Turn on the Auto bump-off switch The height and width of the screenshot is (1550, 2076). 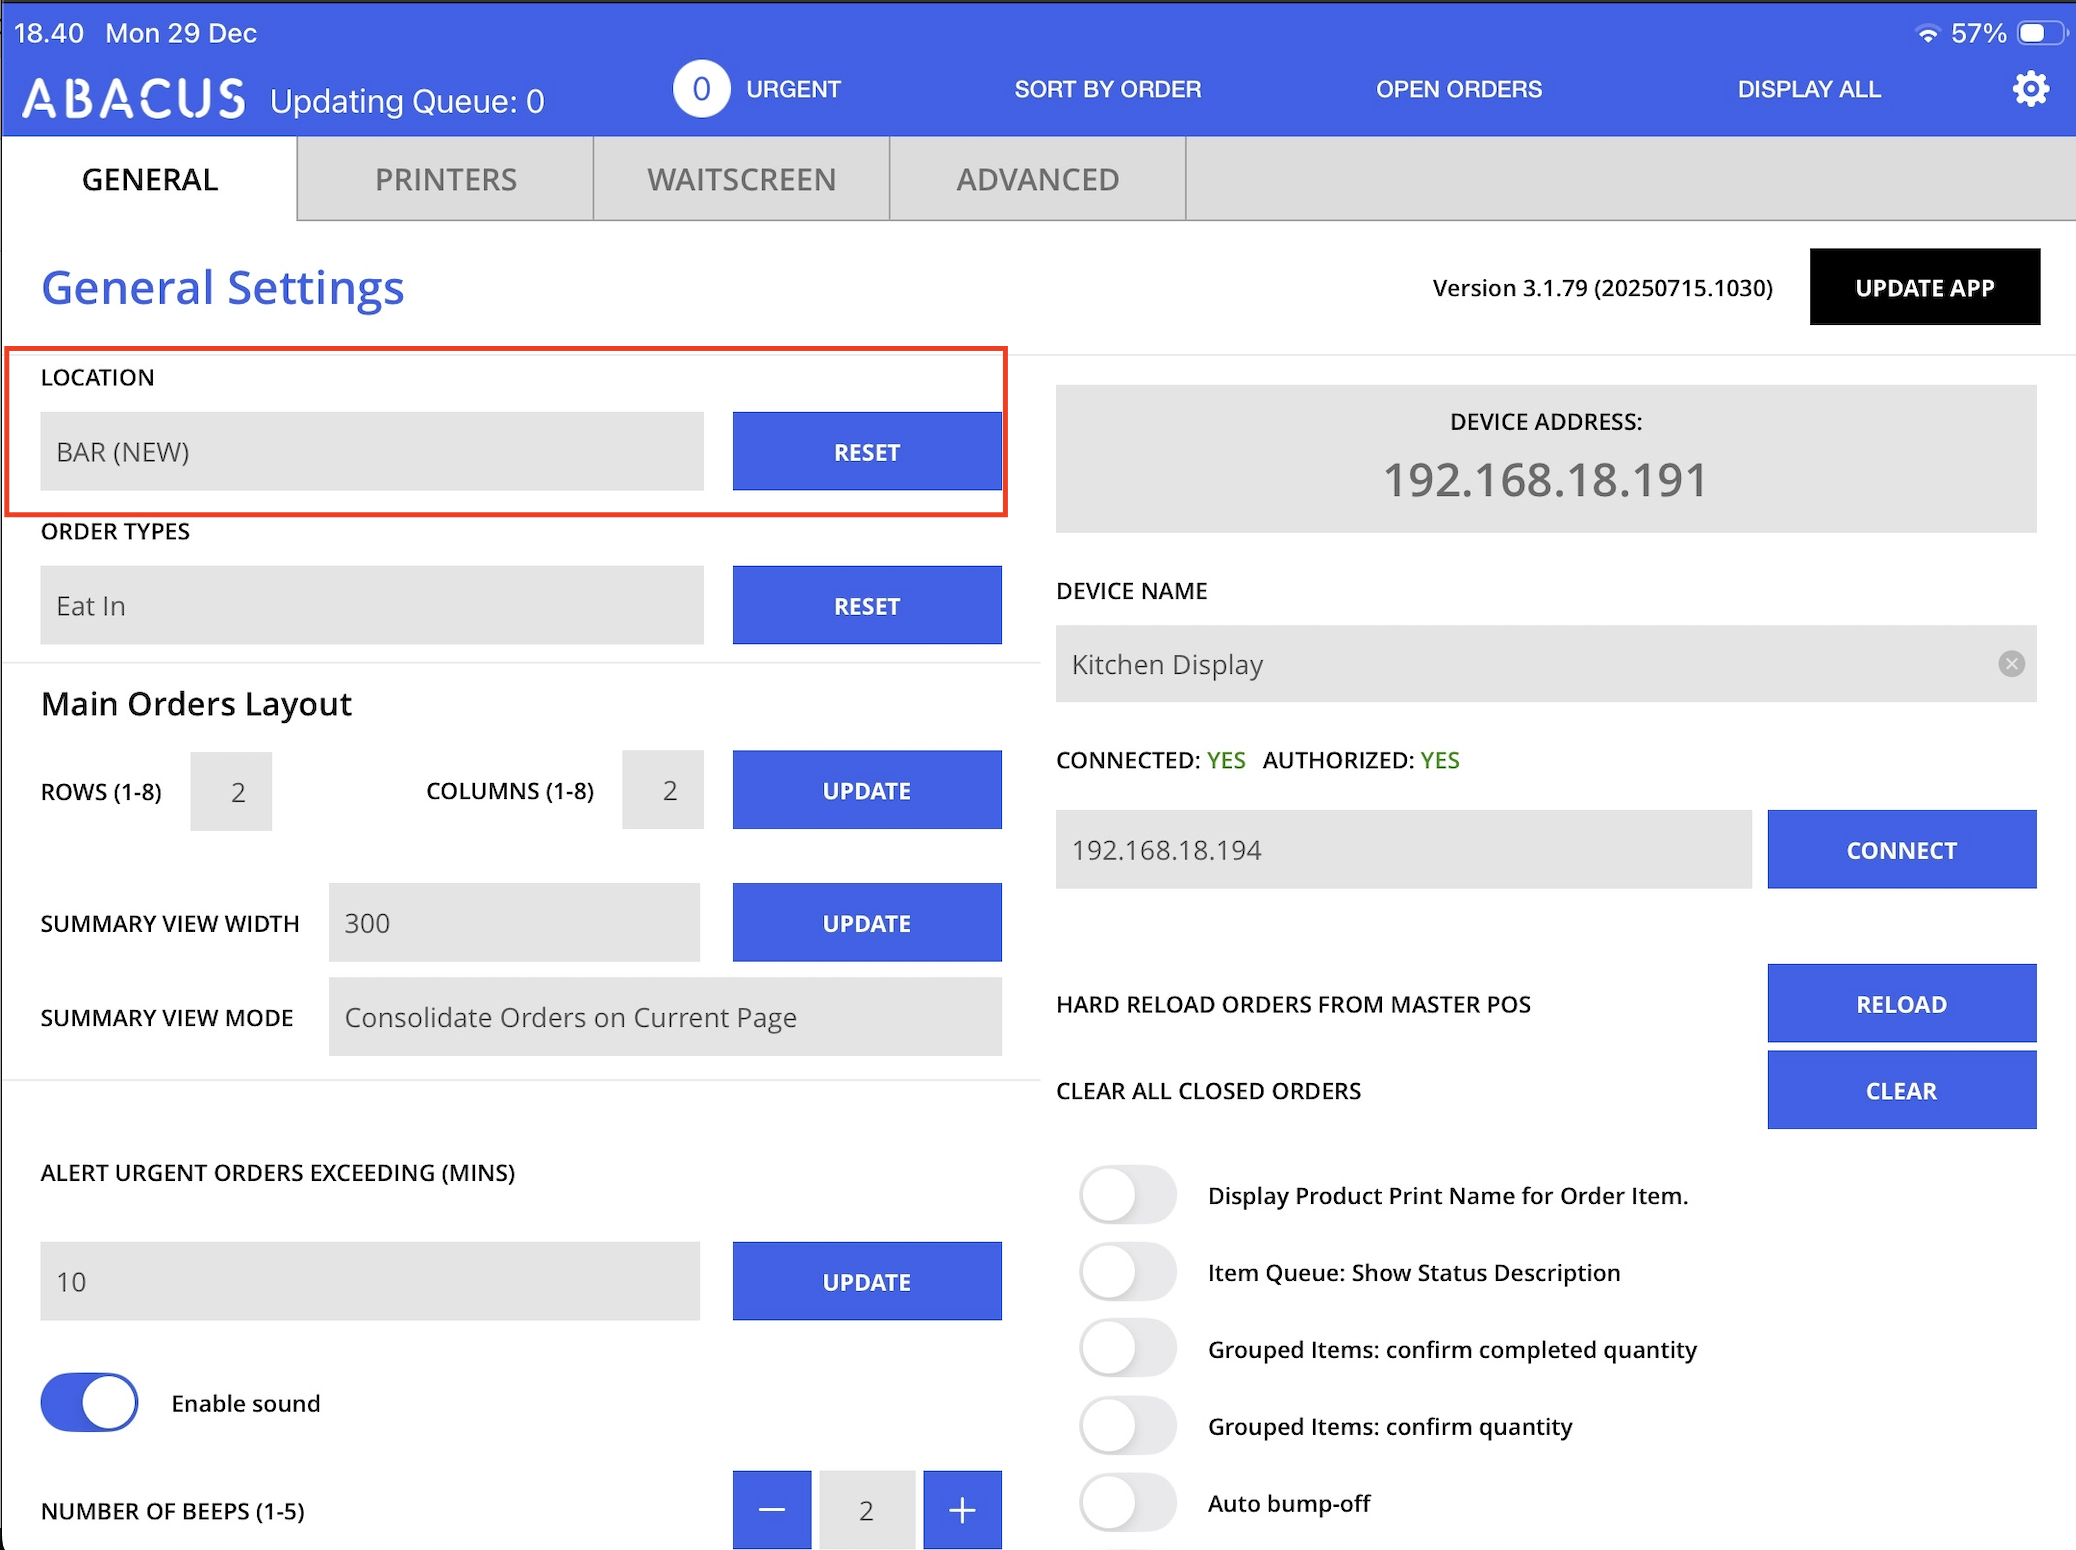coord(1127,1502)
